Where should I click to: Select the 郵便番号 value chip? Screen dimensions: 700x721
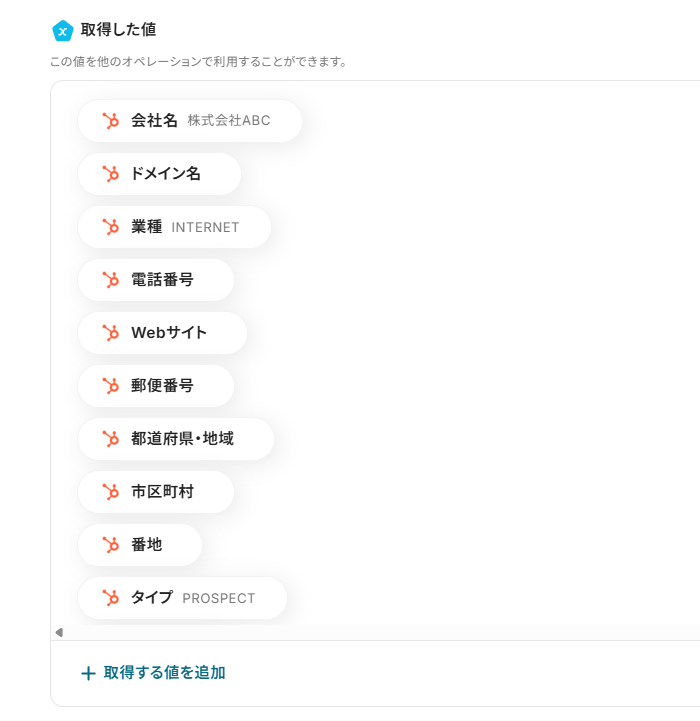pos(156,386)
